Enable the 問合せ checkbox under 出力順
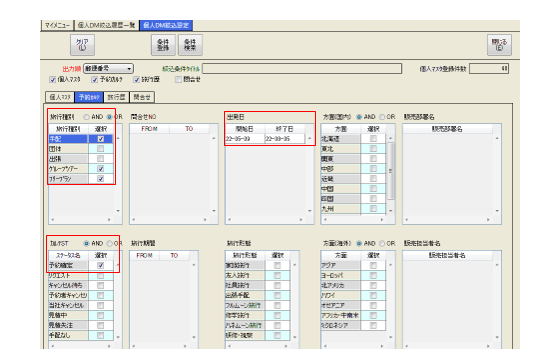This screenshot has width=555, height=360. point(178,80)
